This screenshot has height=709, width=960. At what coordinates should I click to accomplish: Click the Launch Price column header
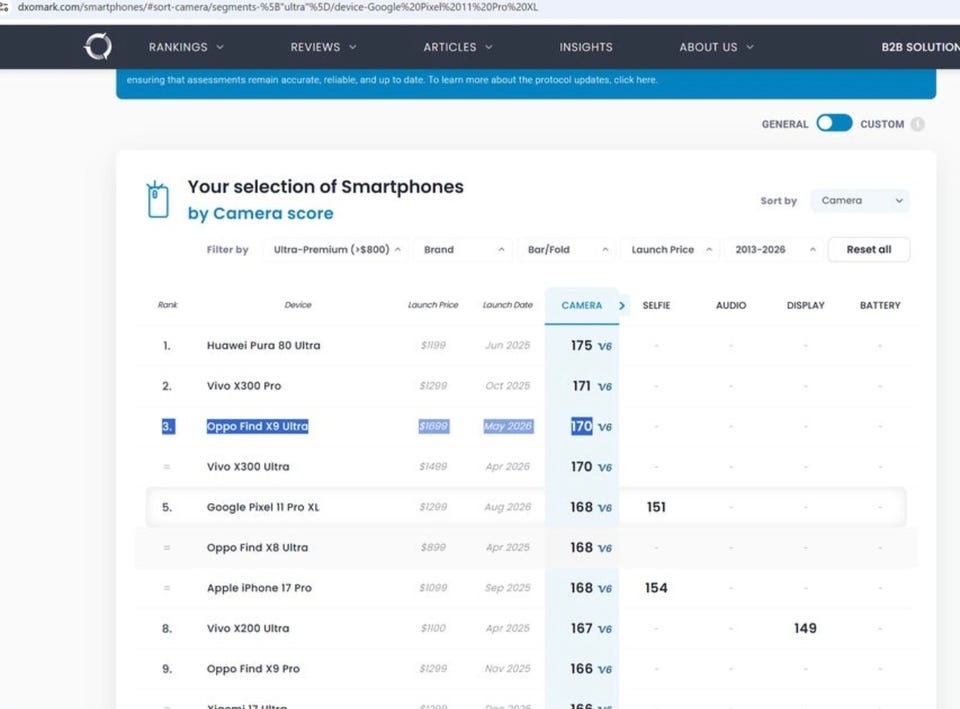tap(433, 305)
